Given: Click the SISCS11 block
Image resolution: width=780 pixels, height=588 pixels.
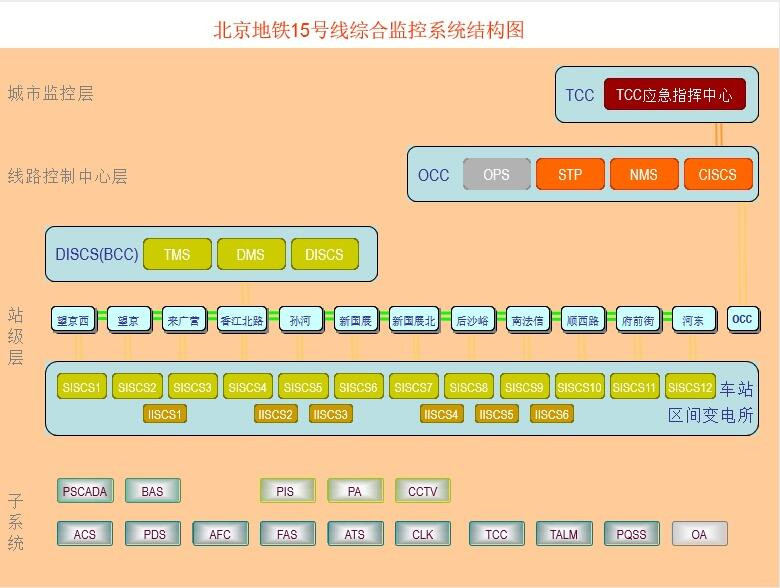Looking at the screenshot, I should point(635,387).
